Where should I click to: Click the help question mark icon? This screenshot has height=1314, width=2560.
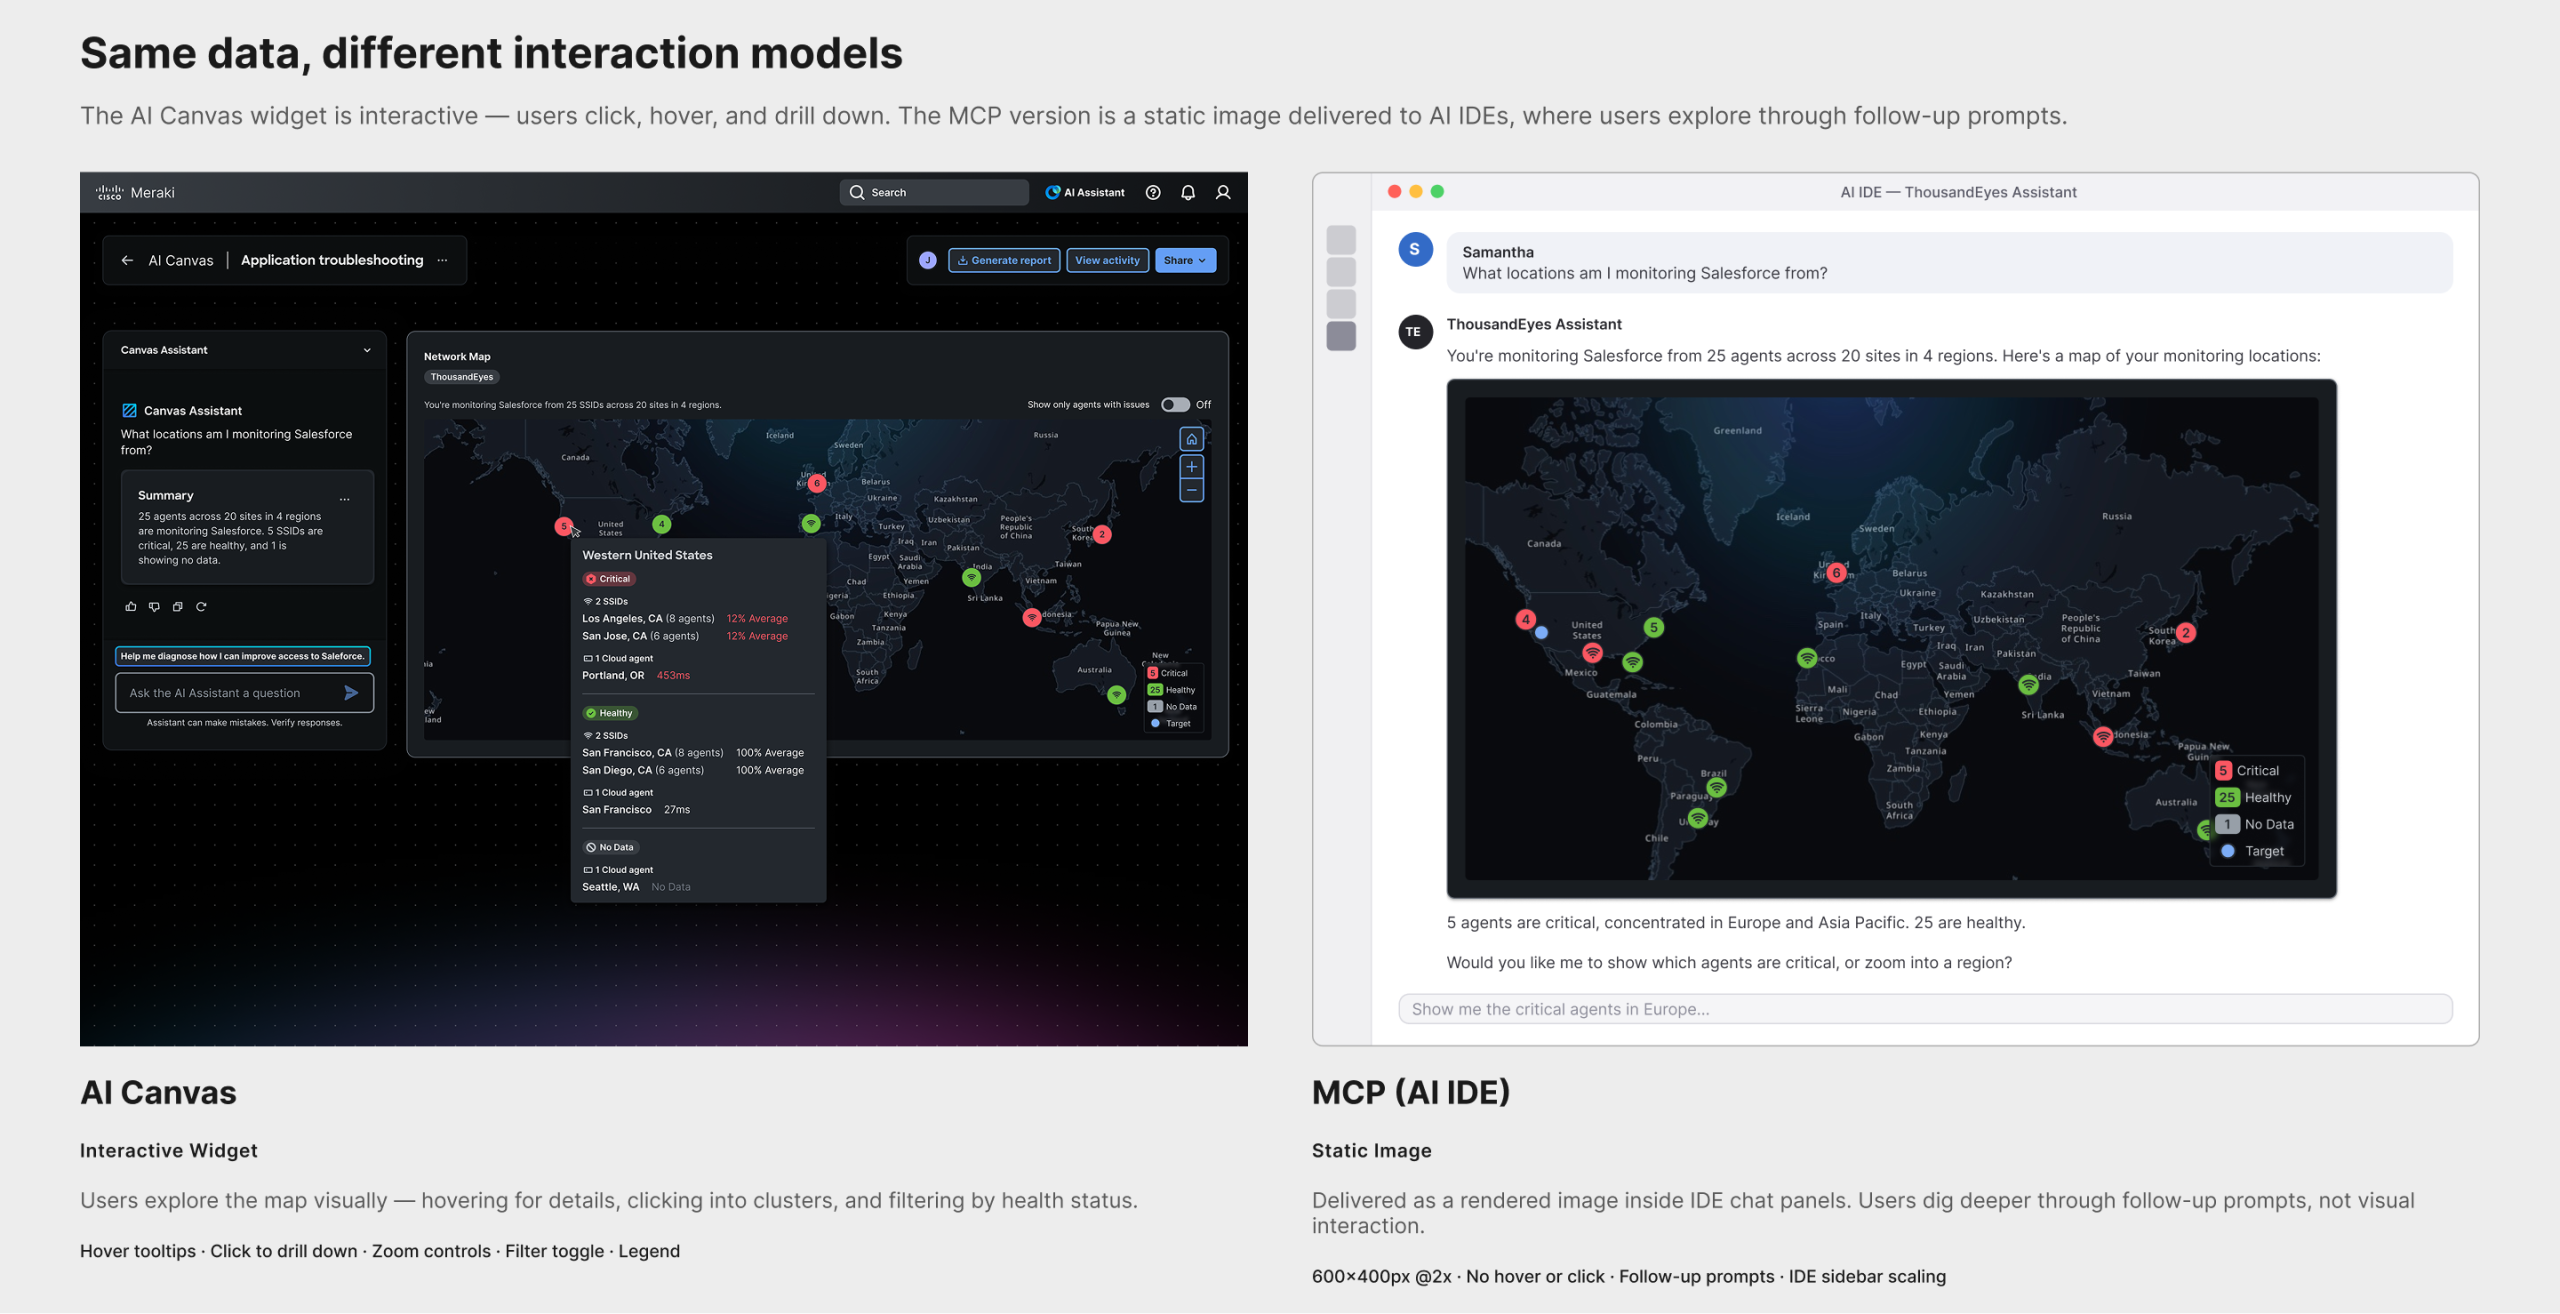tap(1153, 192)
